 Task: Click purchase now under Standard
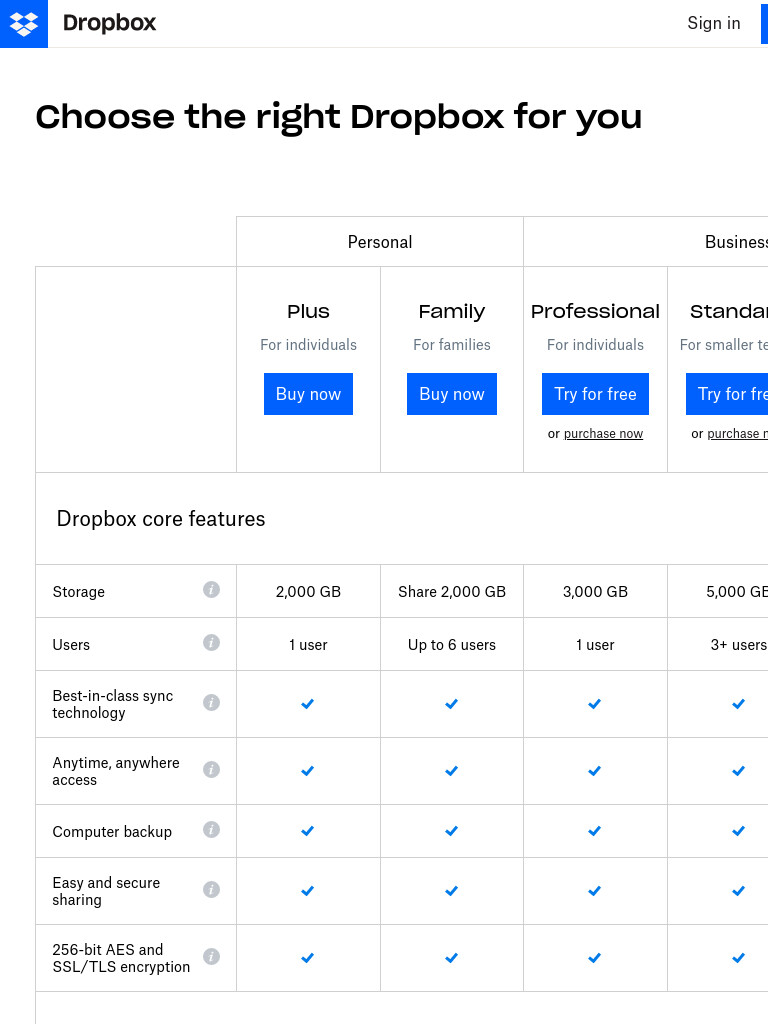737,434
